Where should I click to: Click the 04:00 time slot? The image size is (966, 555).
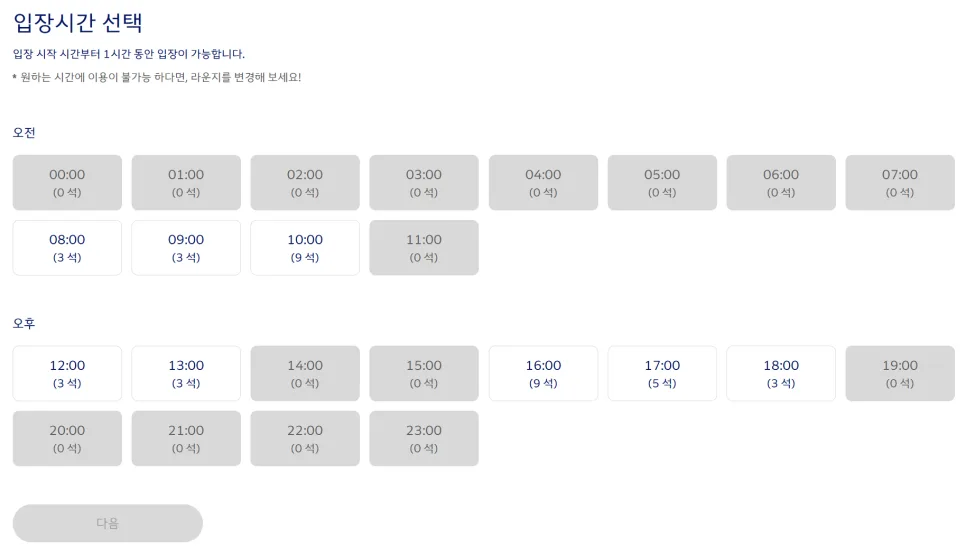[543, 183]
